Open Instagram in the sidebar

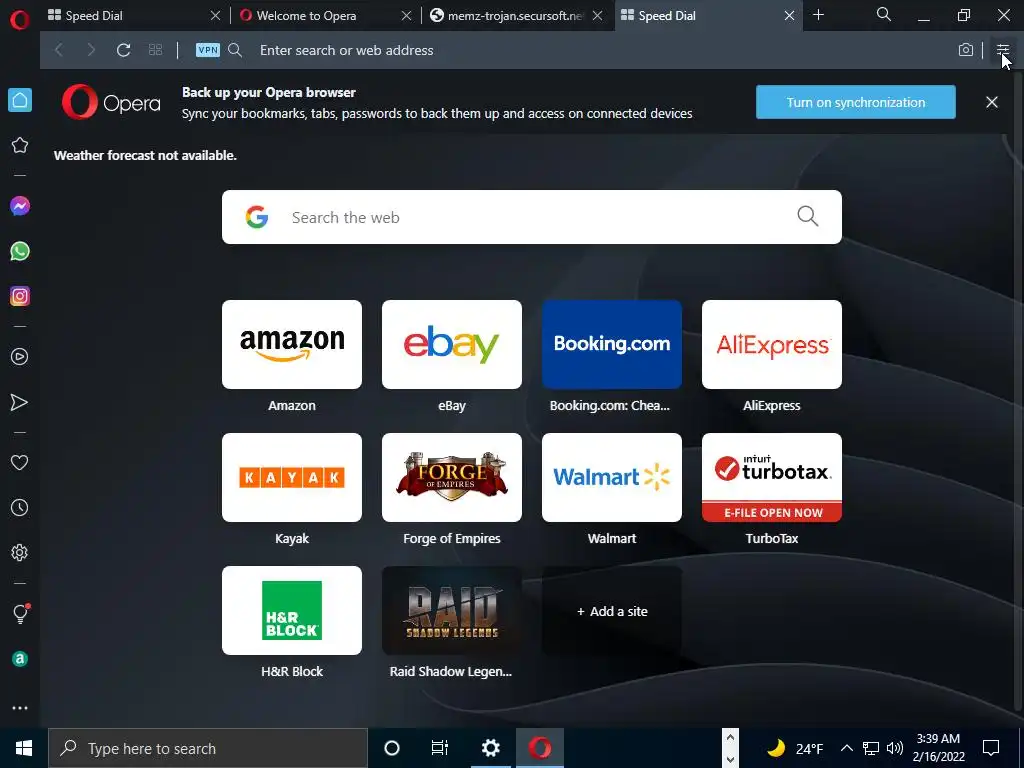20,296
